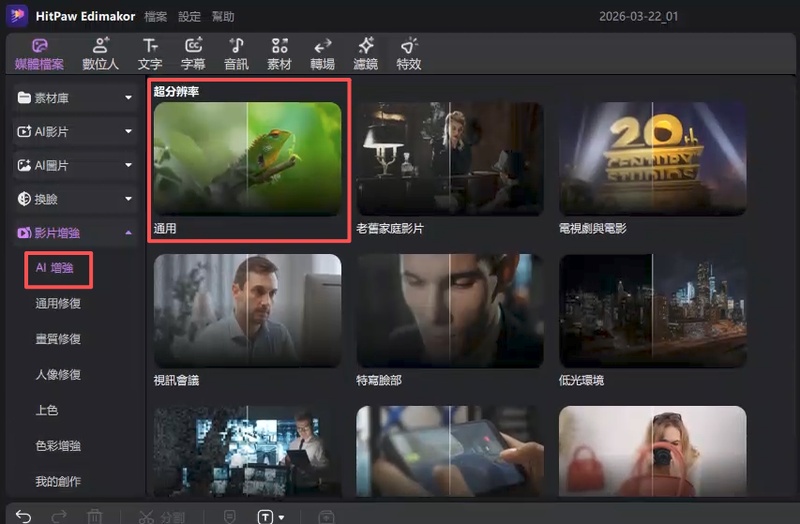Viewport: 800px width, 524px height.
Task: Click the redo arrow icon
Action: click(59, 516)
